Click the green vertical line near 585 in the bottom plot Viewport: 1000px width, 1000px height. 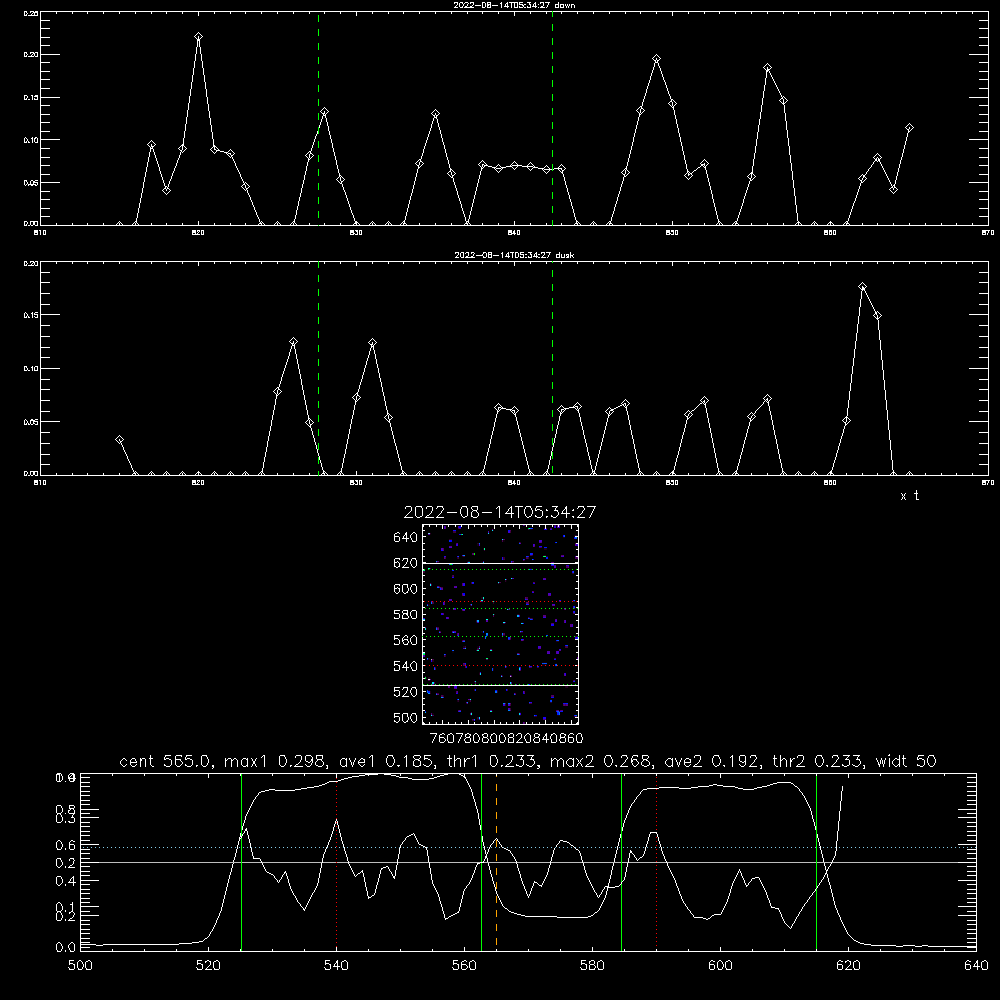coord(621,861)
